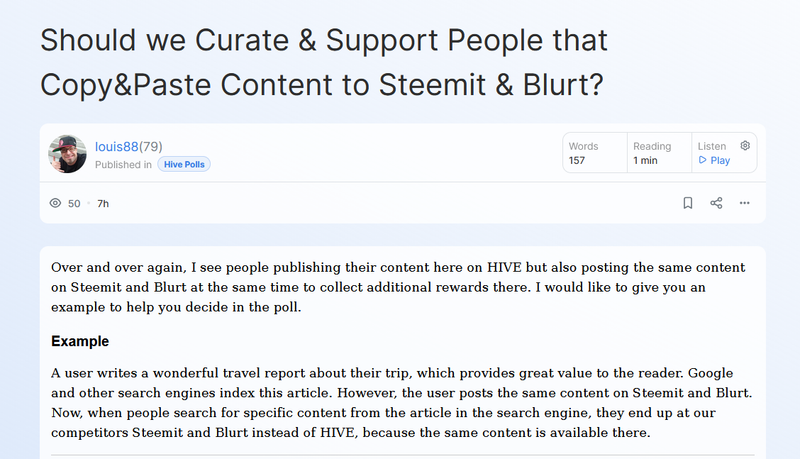The image size is (800, 459).
Task: Click the post title heading
Action: pyautogui.click(x=324, y=62)
